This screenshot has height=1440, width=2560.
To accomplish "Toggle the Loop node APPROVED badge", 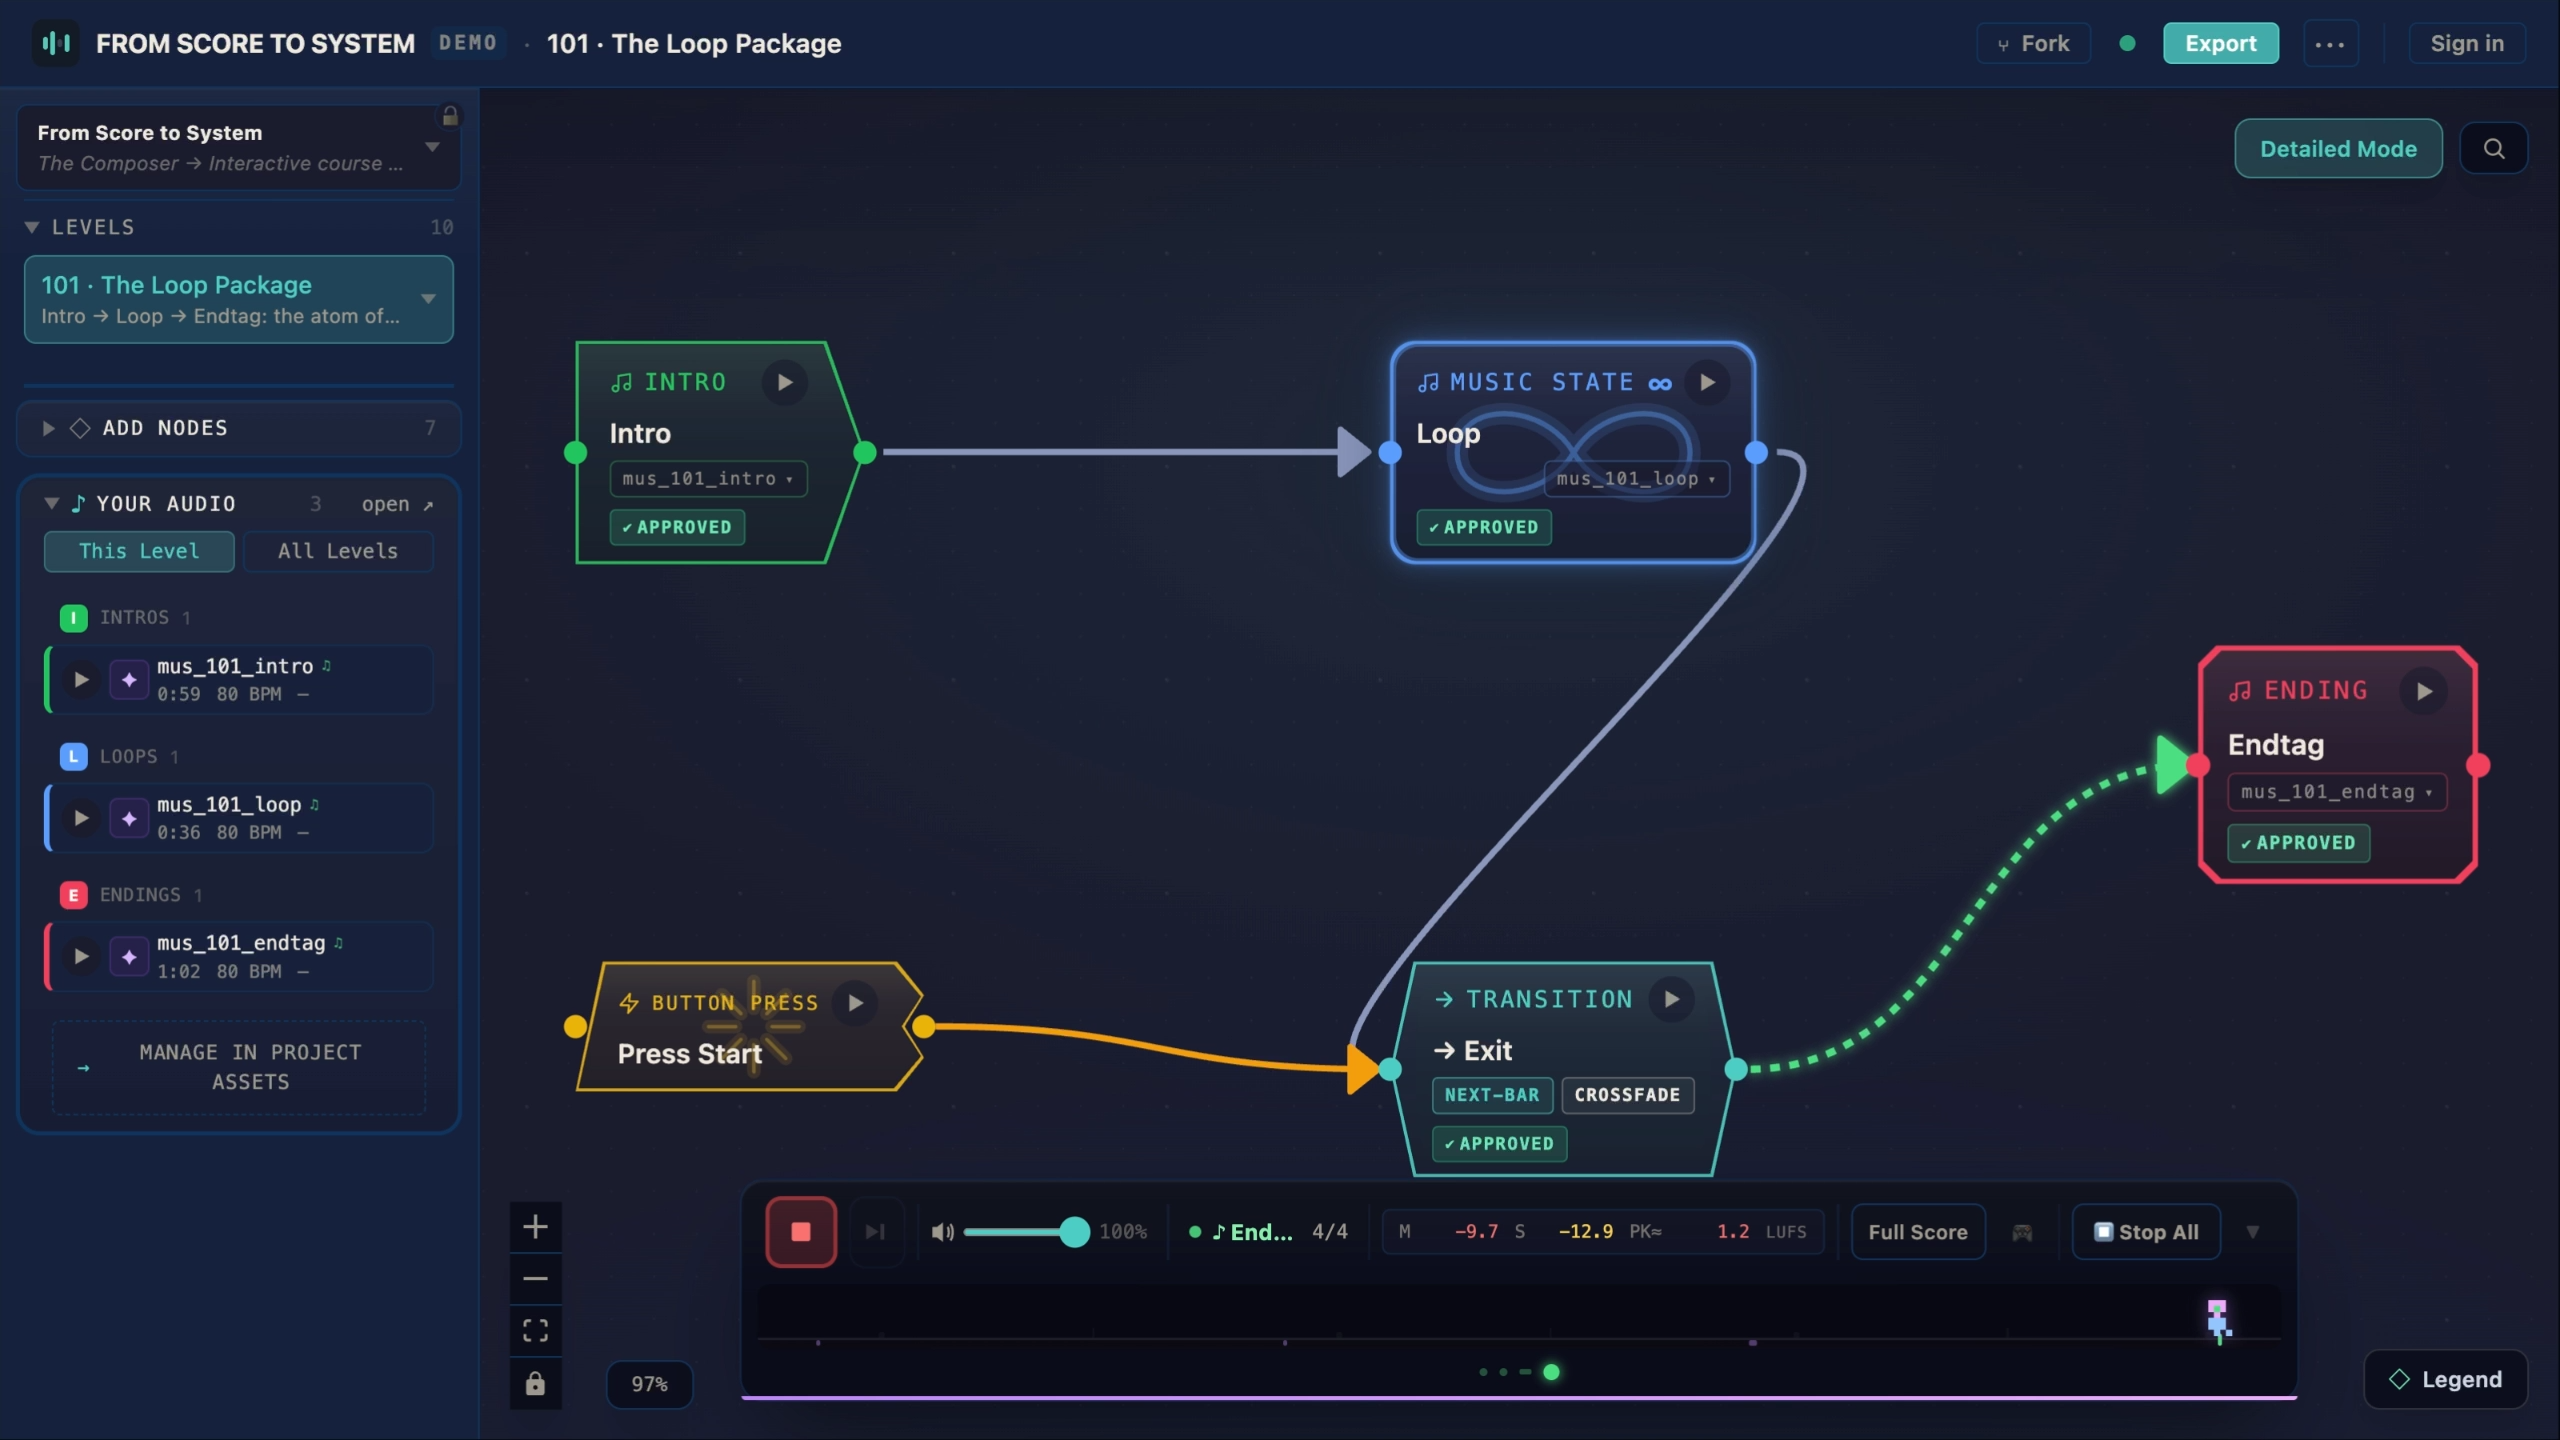I will pos(1483,527).
